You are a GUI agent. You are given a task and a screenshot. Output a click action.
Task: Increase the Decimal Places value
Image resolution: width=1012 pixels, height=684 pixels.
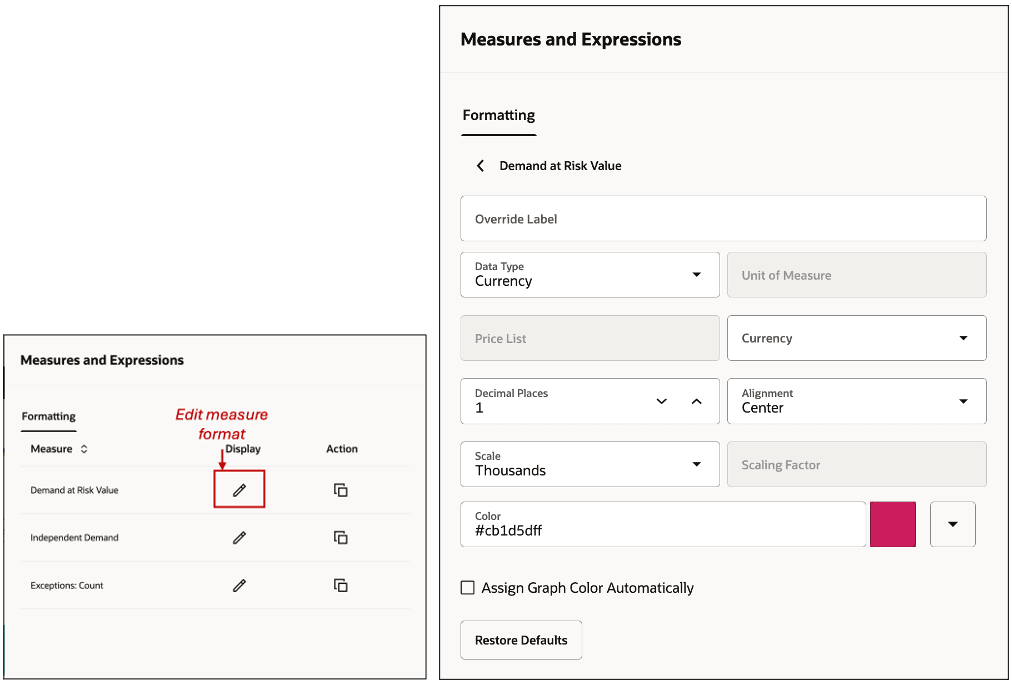tap(697, 401)
